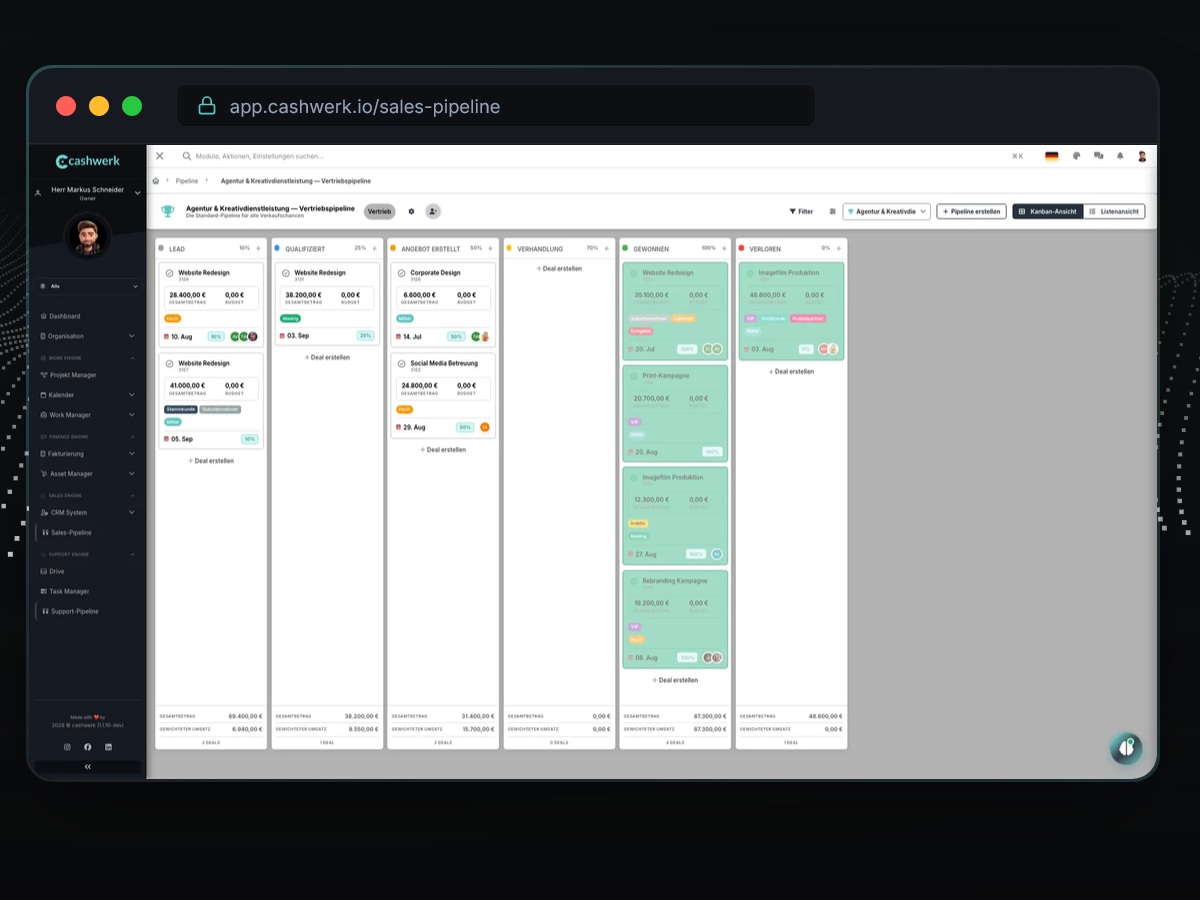Click the search field 'Module, Aktionen, Einstellungen suchen'

260,156
